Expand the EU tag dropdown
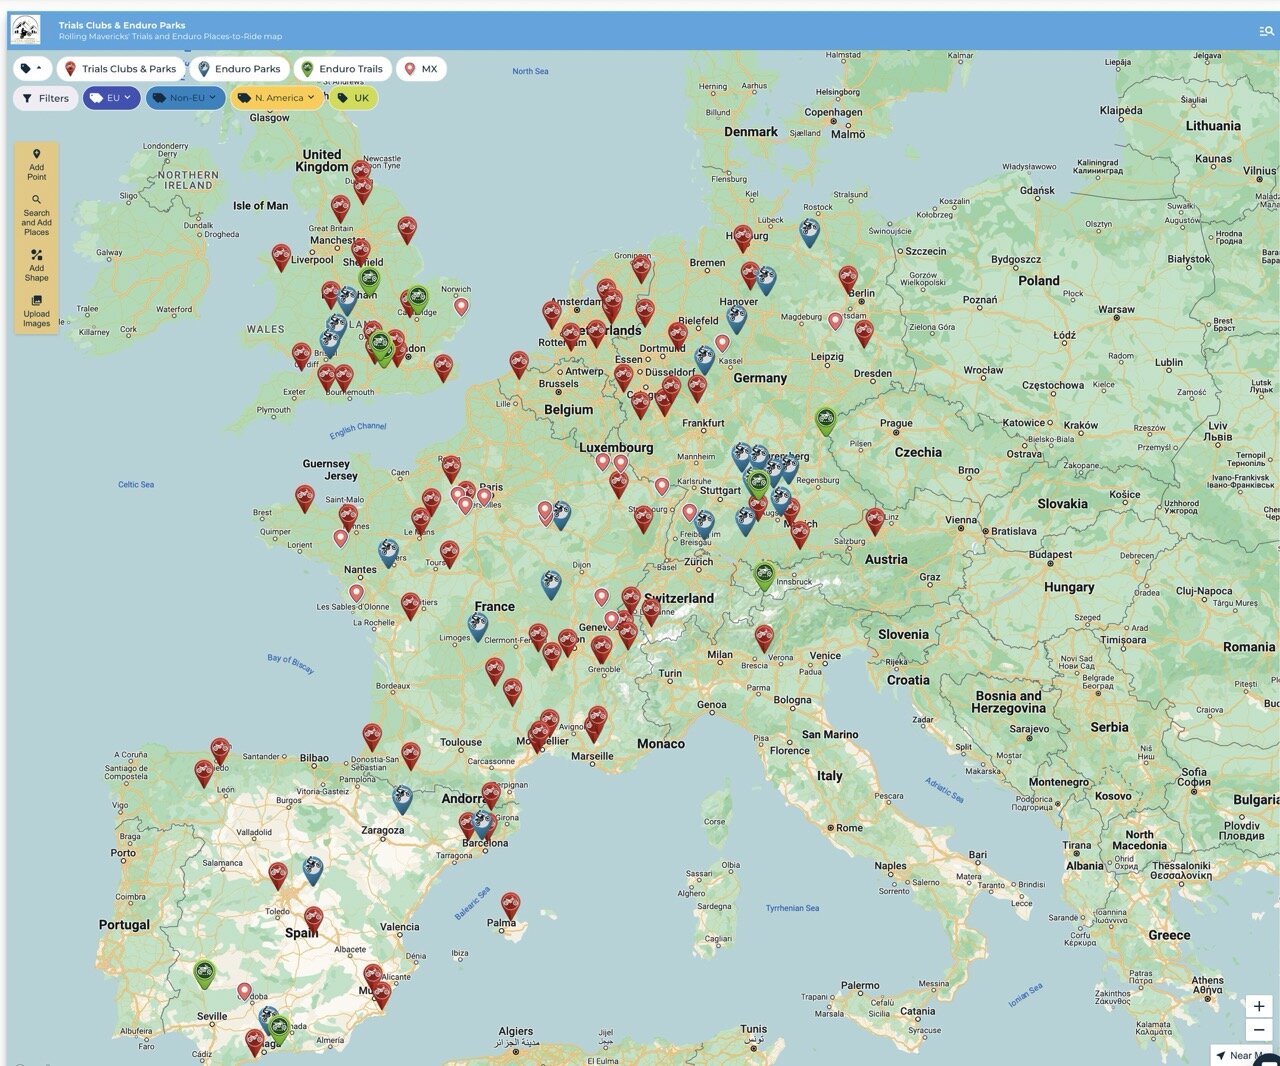1280x1066 pixels. [x=111, y=98]
